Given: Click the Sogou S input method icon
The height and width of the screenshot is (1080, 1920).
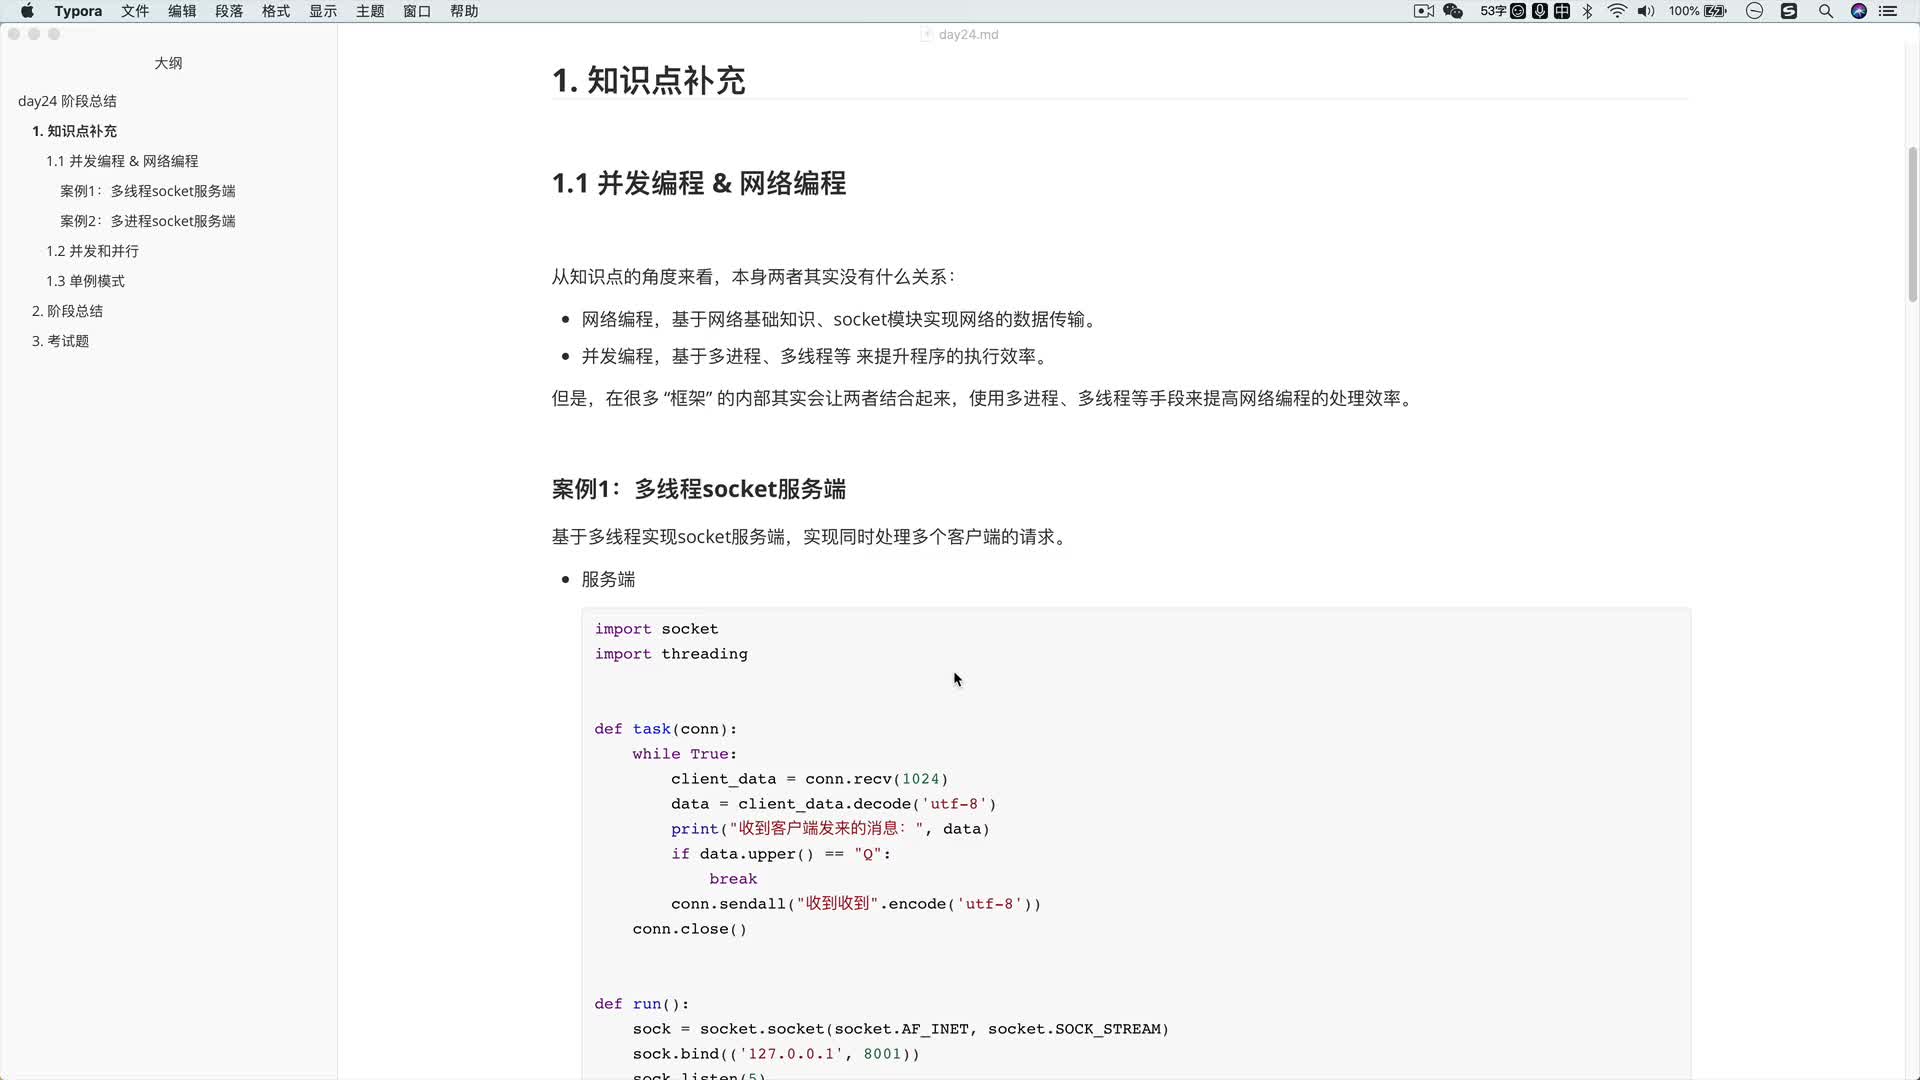Looking at the screenshot, I should [1789, 11].
